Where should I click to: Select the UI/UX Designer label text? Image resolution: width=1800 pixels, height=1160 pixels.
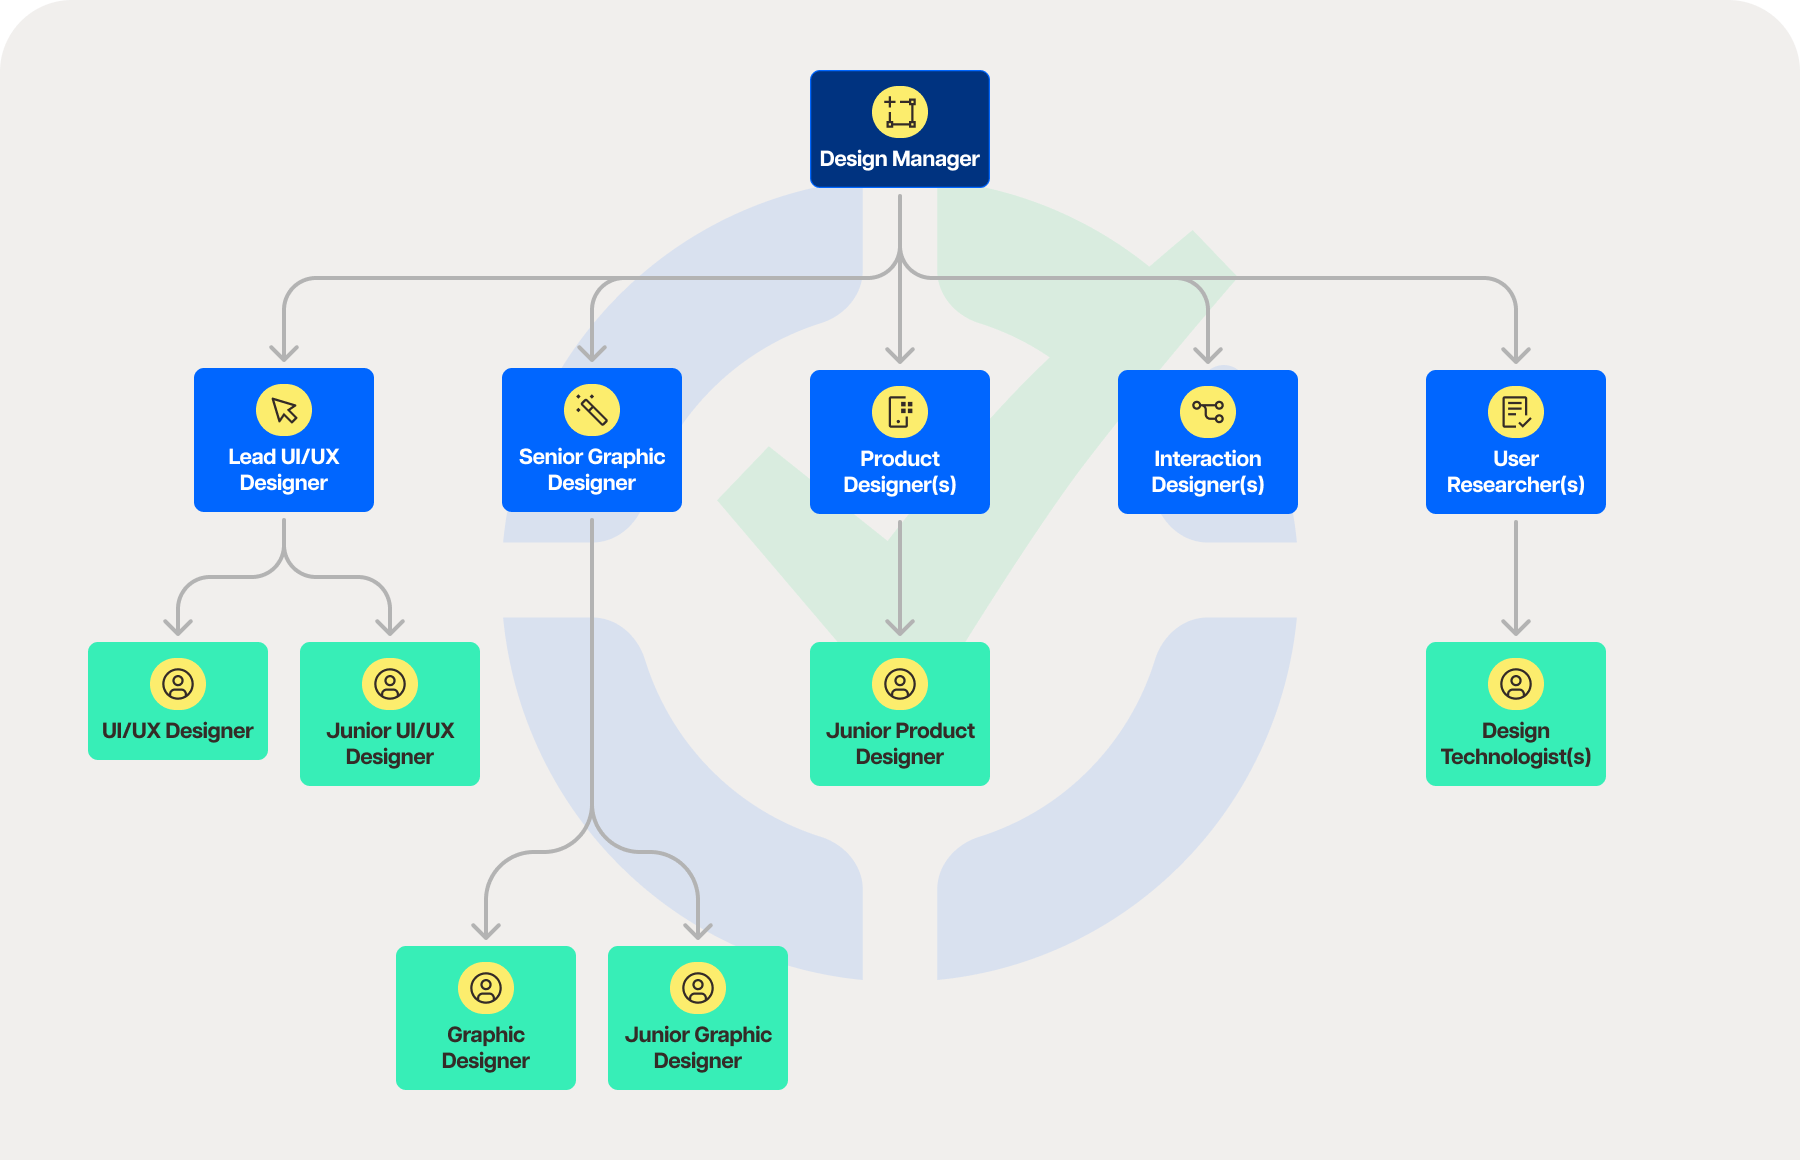(x=178, y=731)
